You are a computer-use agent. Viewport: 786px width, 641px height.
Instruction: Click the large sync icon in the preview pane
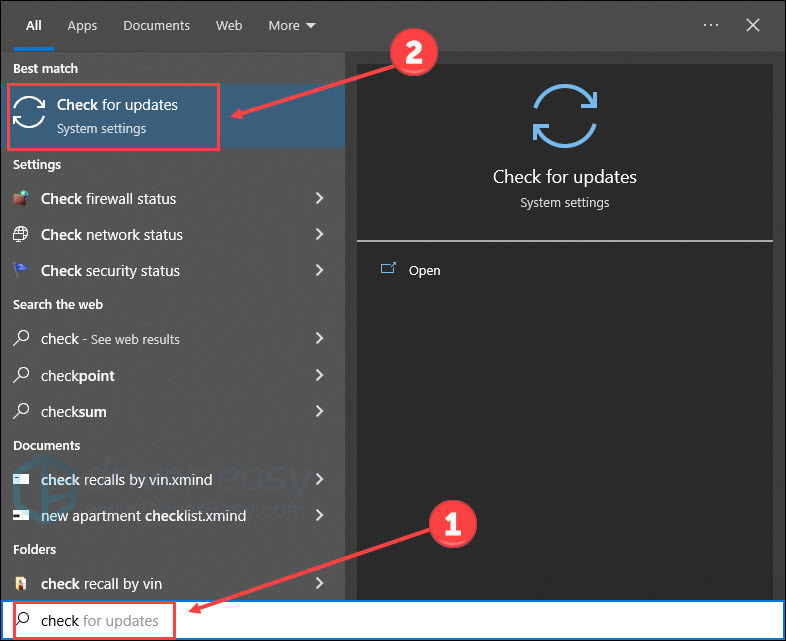565,118
